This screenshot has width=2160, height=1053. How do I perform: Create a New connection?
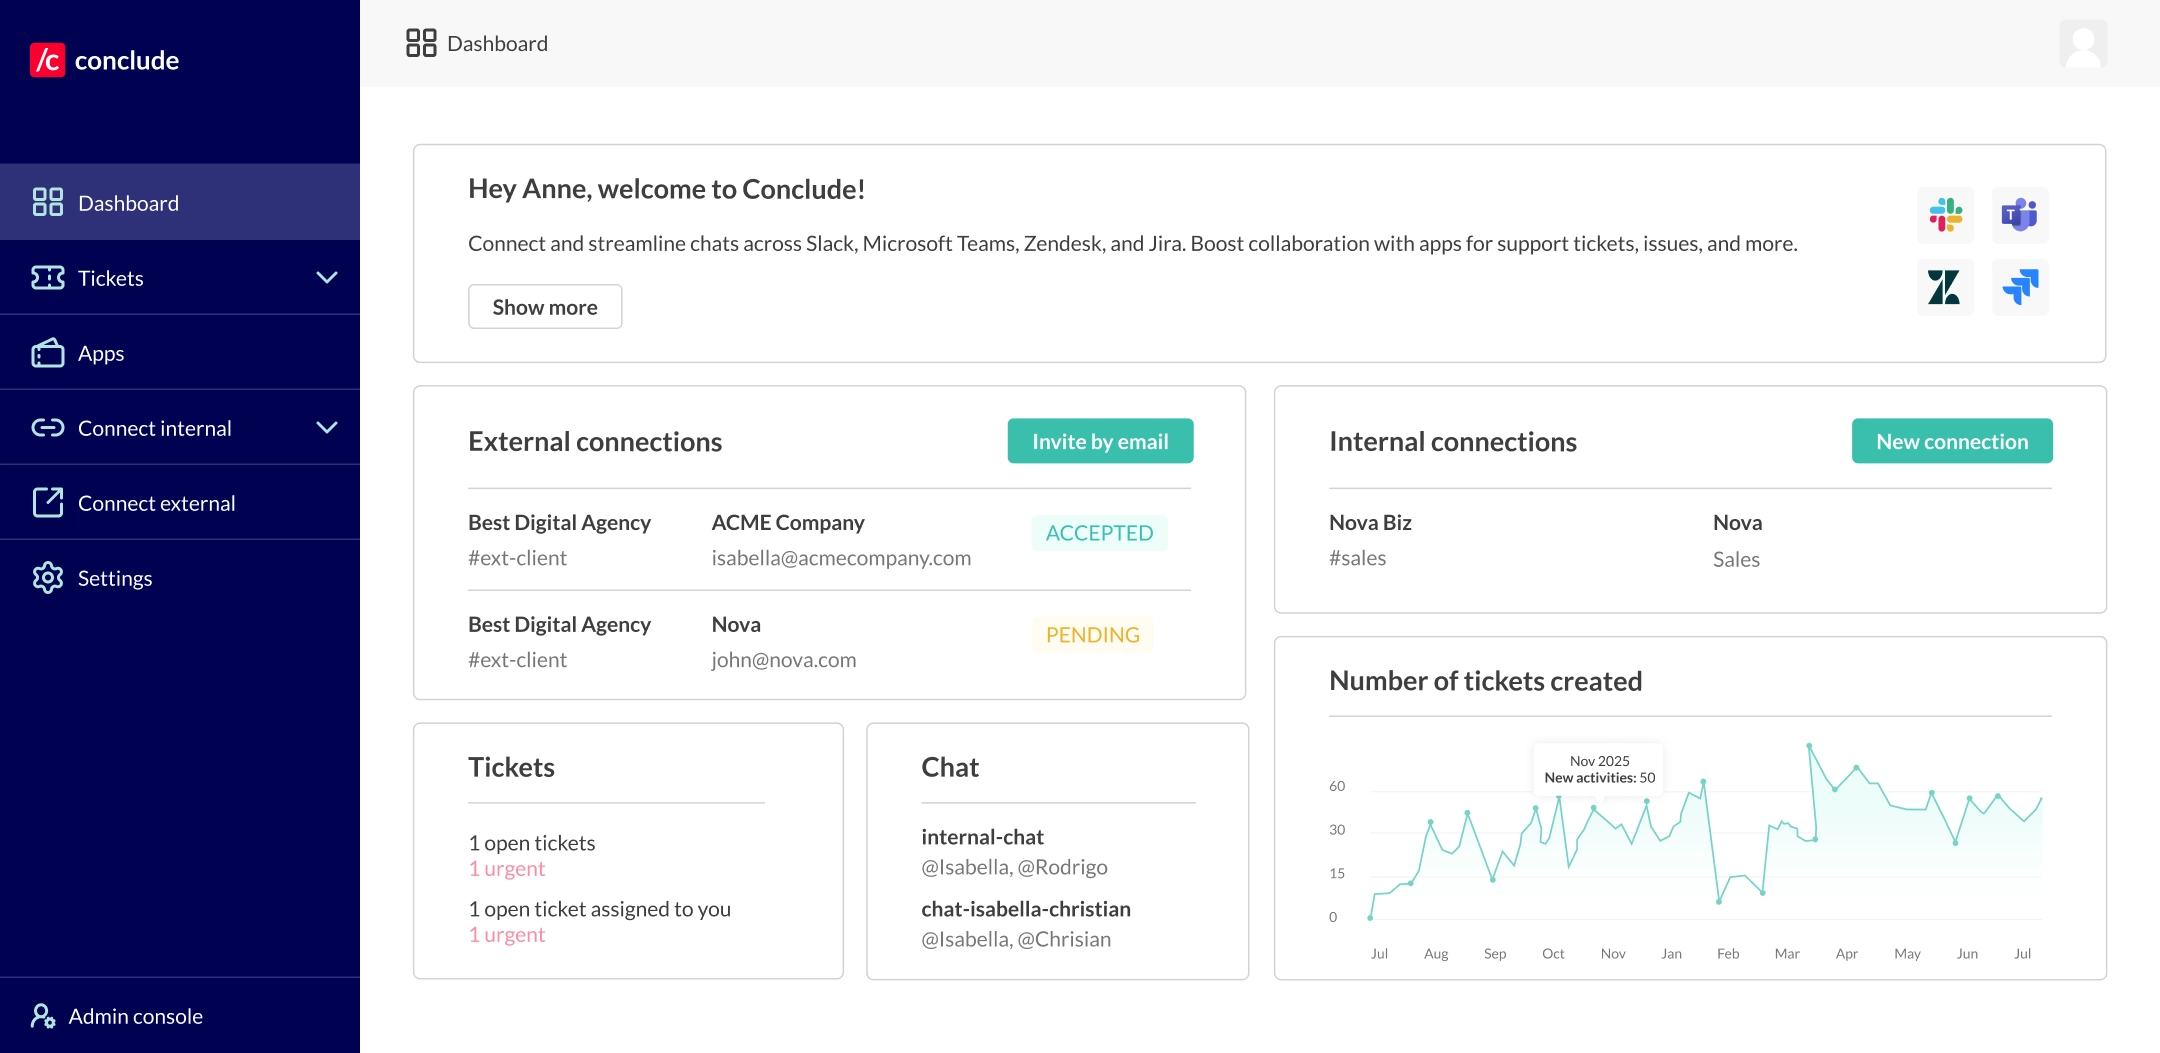(x=1951, y=441)
